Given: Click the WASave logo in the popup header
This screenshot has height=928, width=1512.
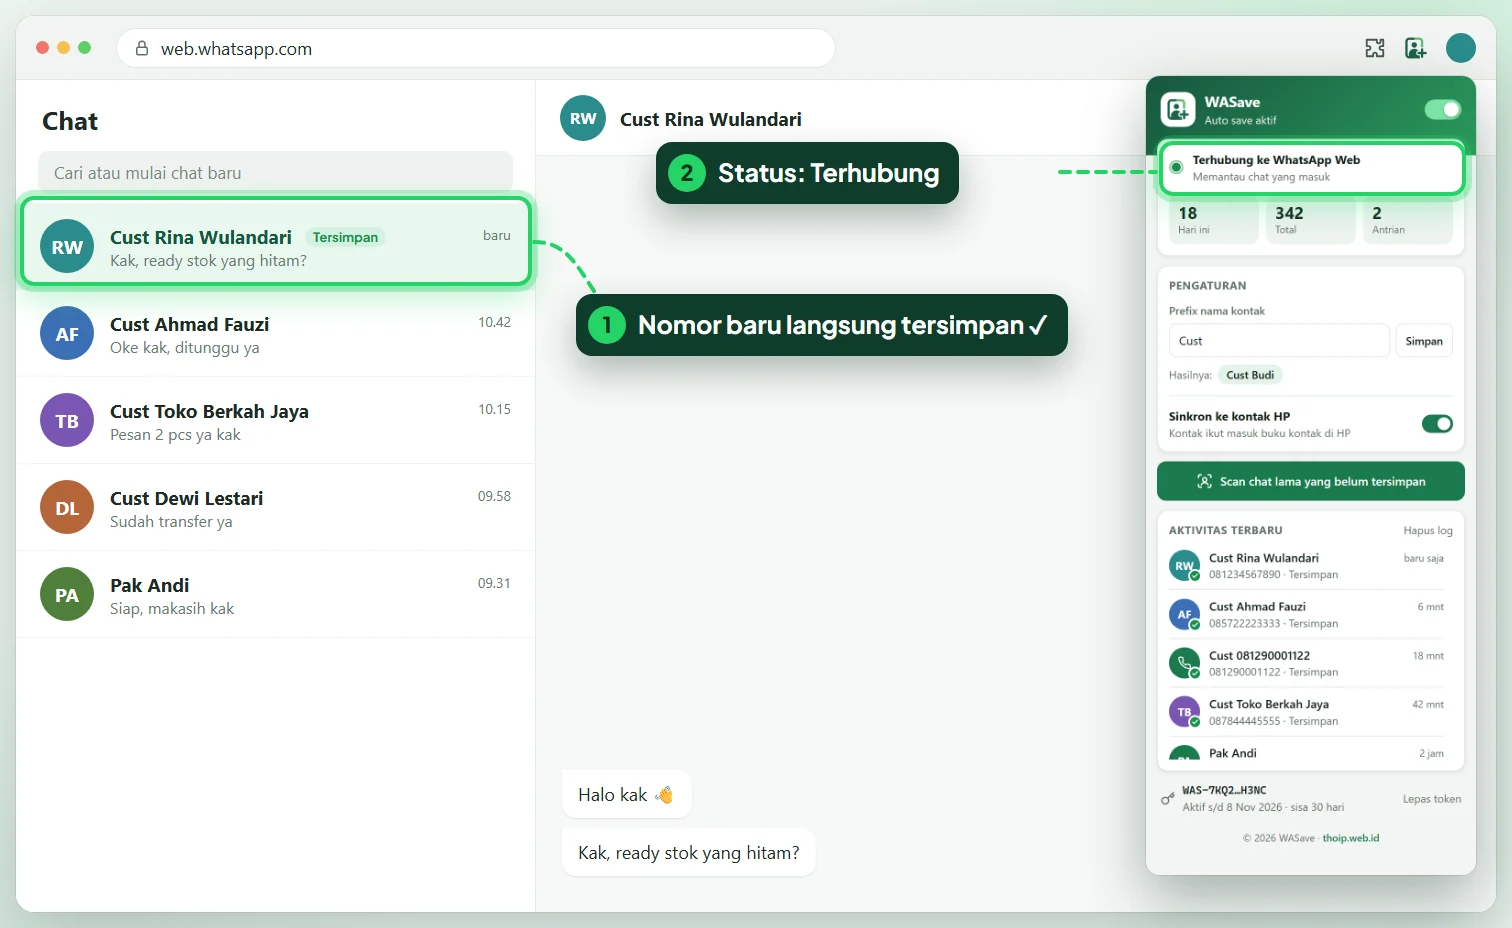Looking at the screenshot, I should coord(1178,109).
